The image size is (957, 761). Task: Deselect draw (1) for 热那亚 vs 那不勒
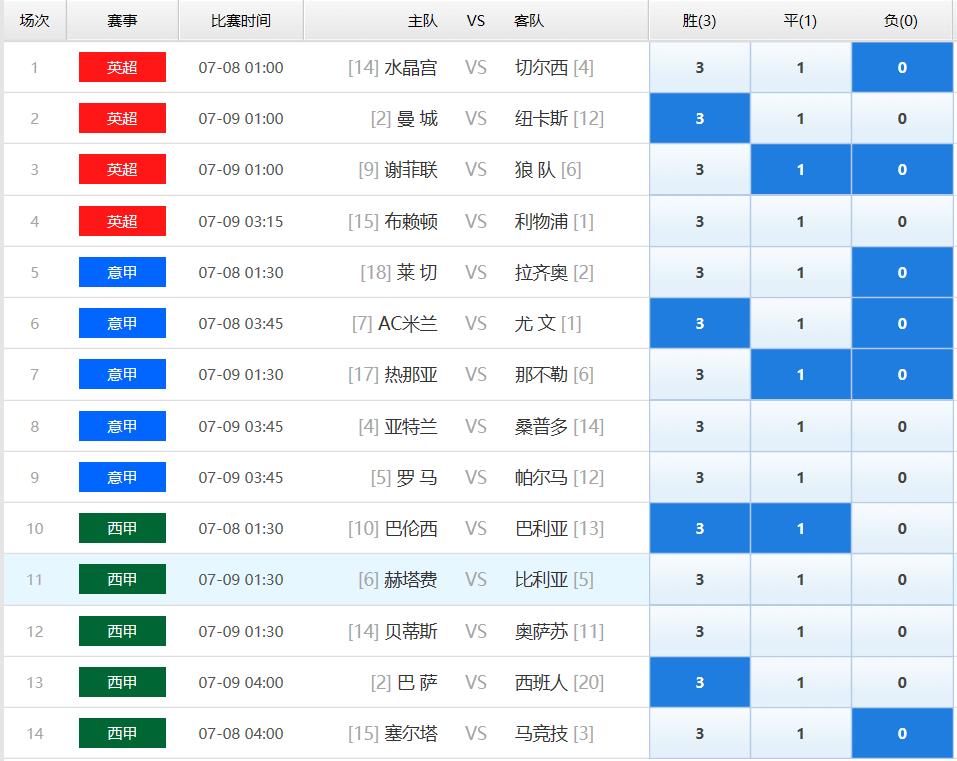pyautogui.click(x=800, y=375)
